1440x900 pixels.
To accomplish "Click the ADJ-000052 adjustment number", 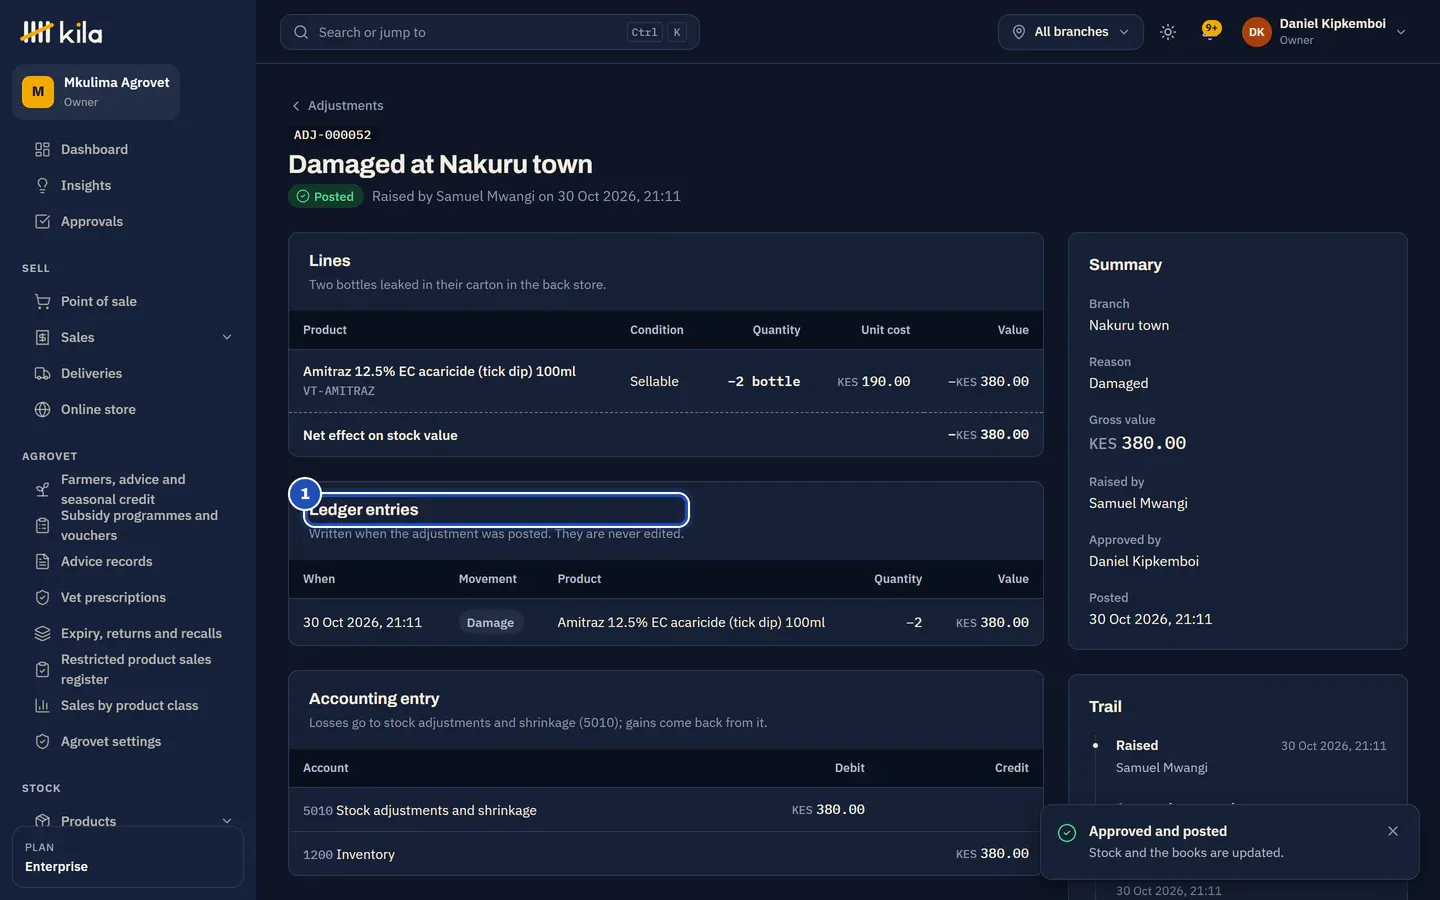I will (333, 135).
